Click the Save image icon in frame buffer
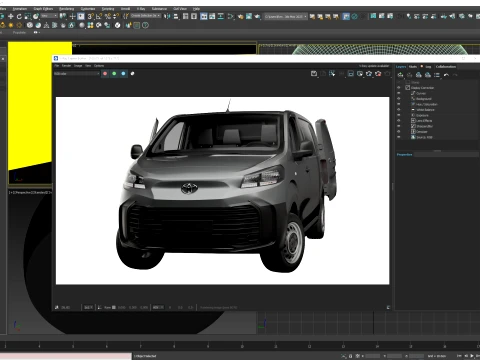480x360 pixels. 314,74
